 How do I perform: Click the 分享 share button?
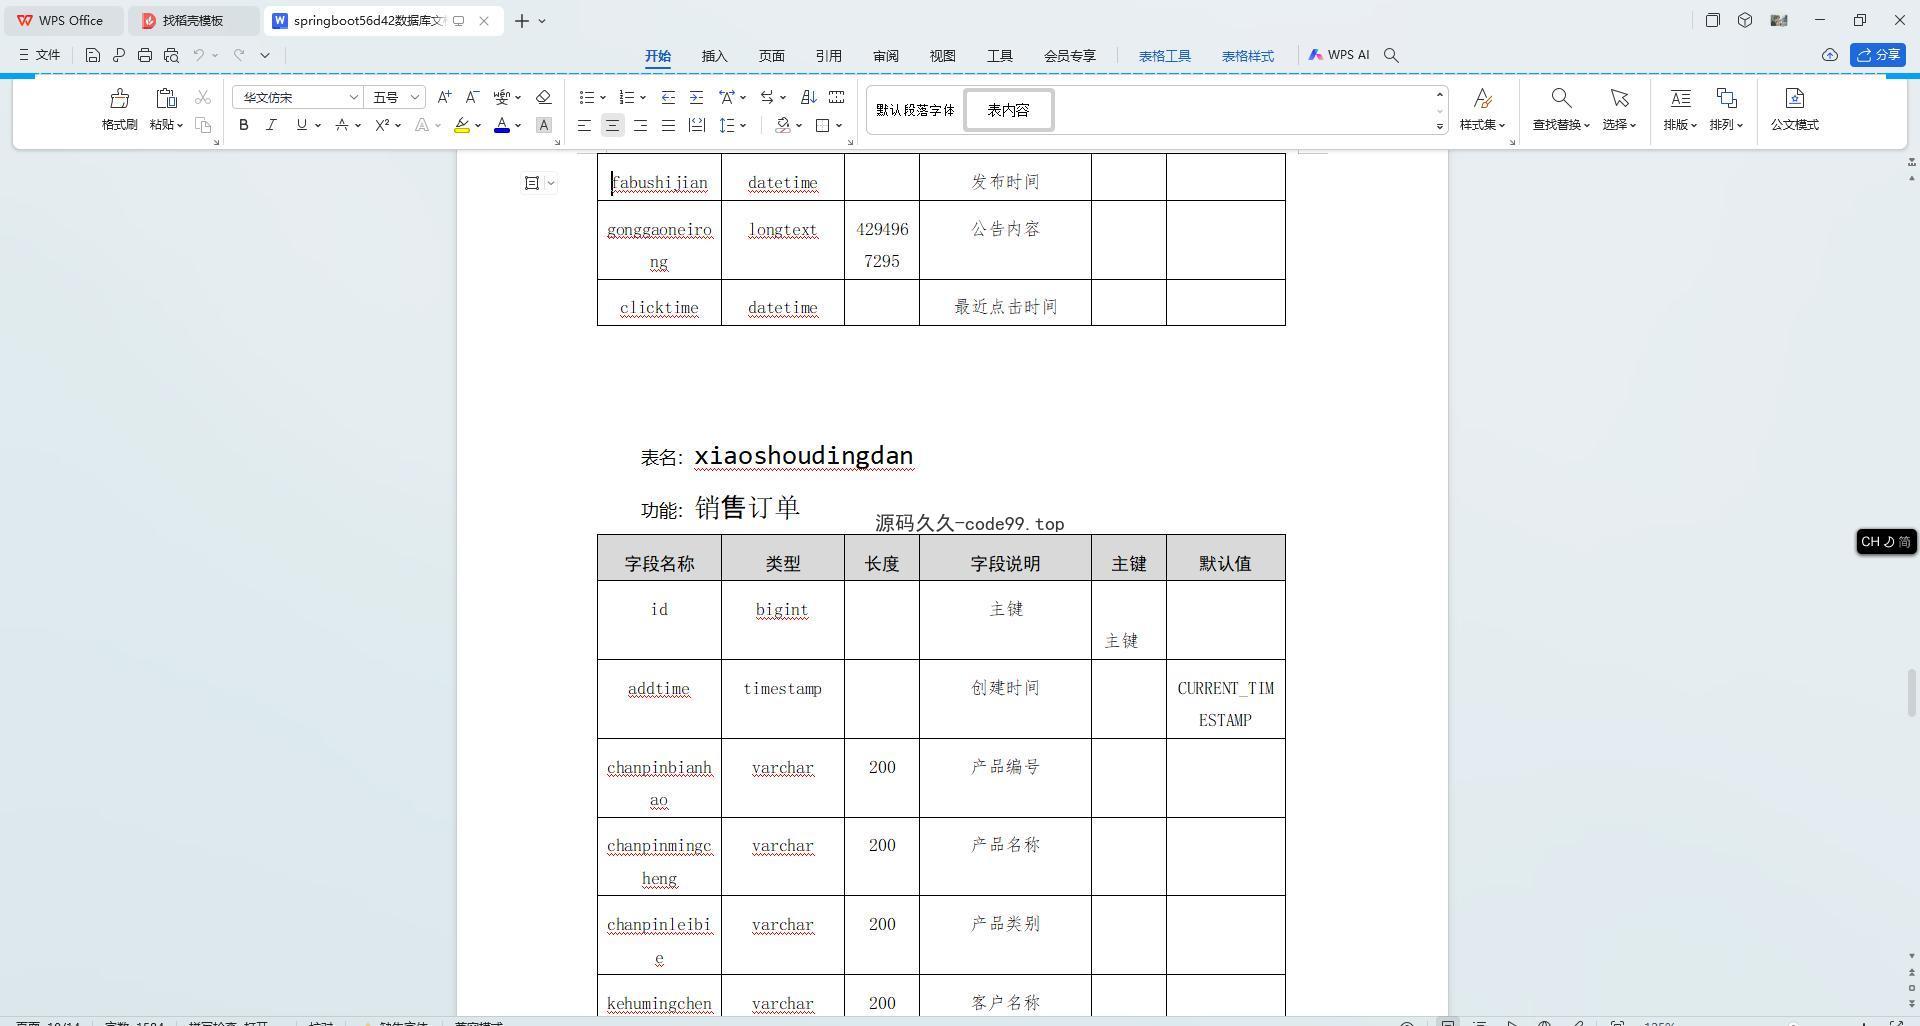point(1877,55)
